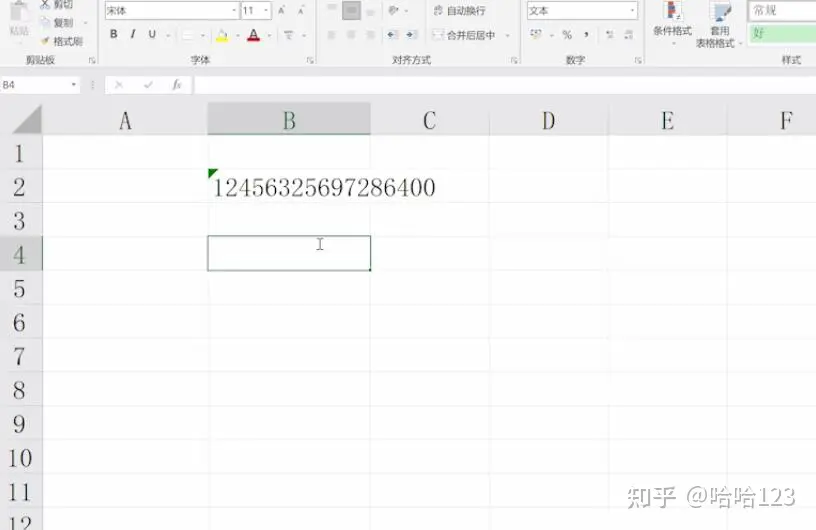Apply the green 好 cell style
816x530 pixels.
click(782, 34)
